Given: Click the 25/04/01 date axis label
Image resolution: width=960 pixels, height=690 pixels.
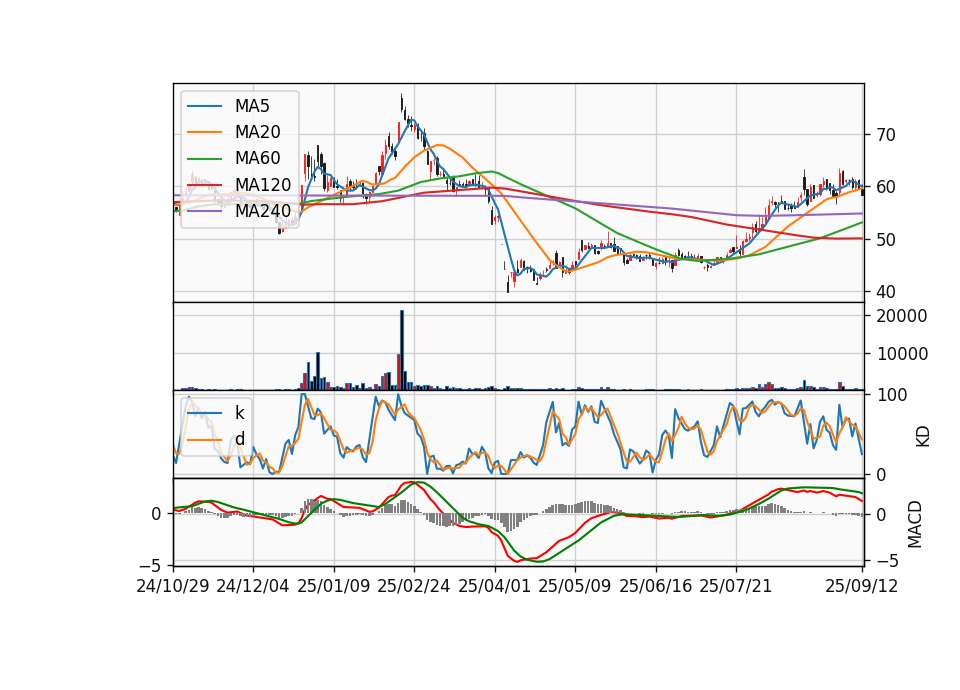Looking at the screenshot, I should 495,587.
